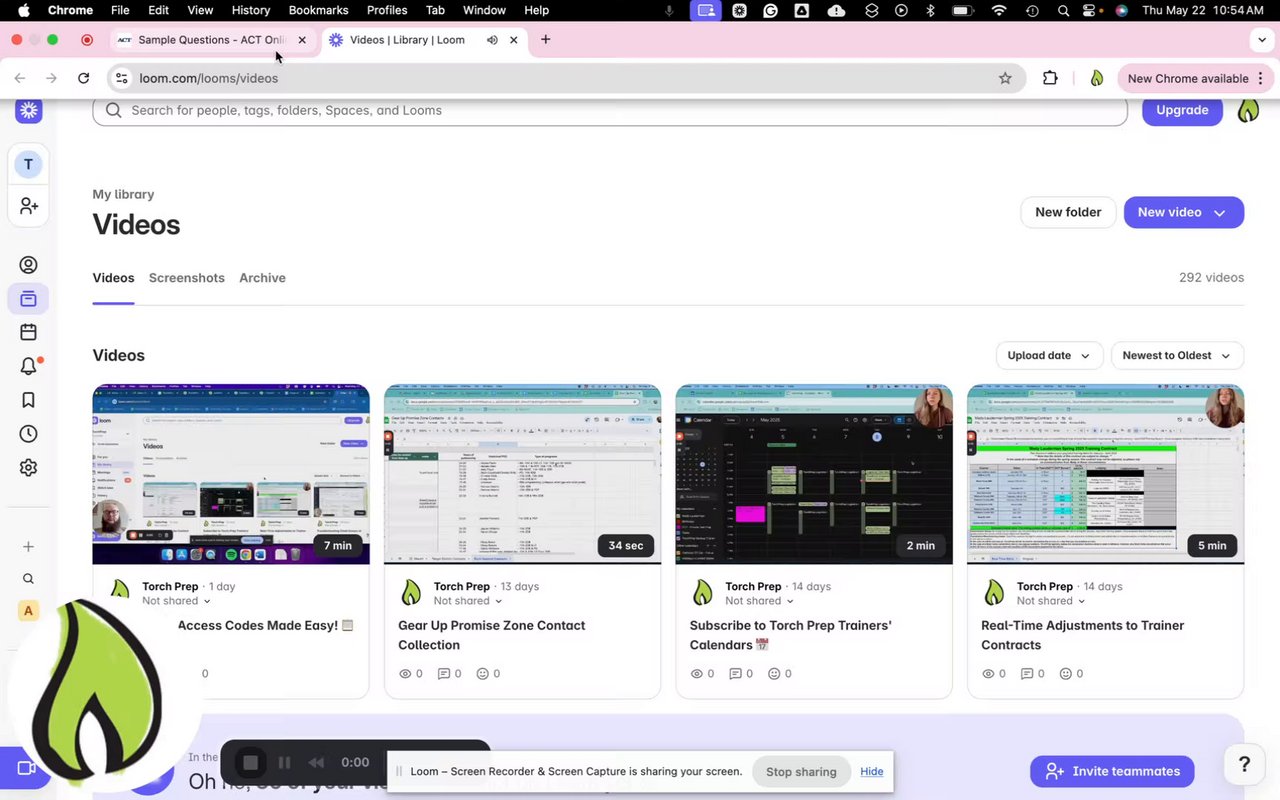
Task: Click the Upgrade button
Action: tap(1182, 110)
